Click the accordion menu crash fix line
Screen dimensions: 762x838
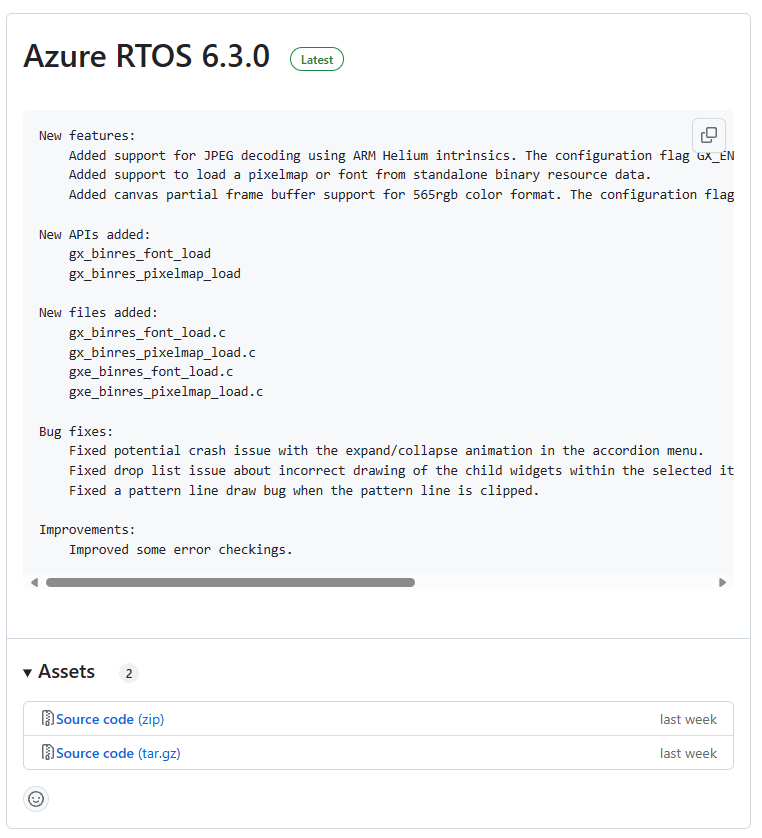pos(386,451)
